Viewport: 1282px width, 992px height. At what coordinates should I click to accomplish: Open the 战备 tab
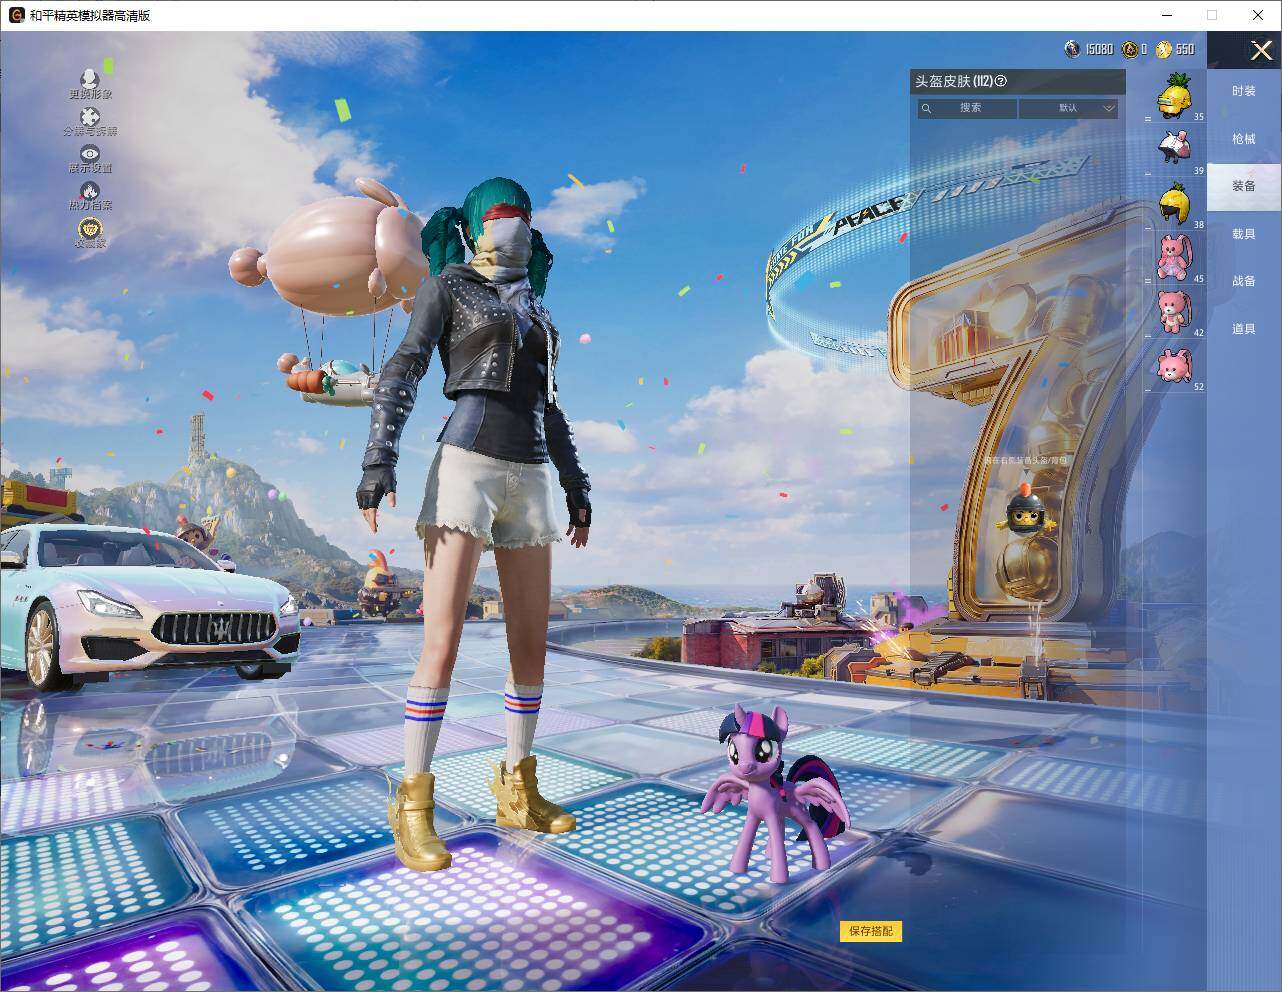tap(1244, 281)
